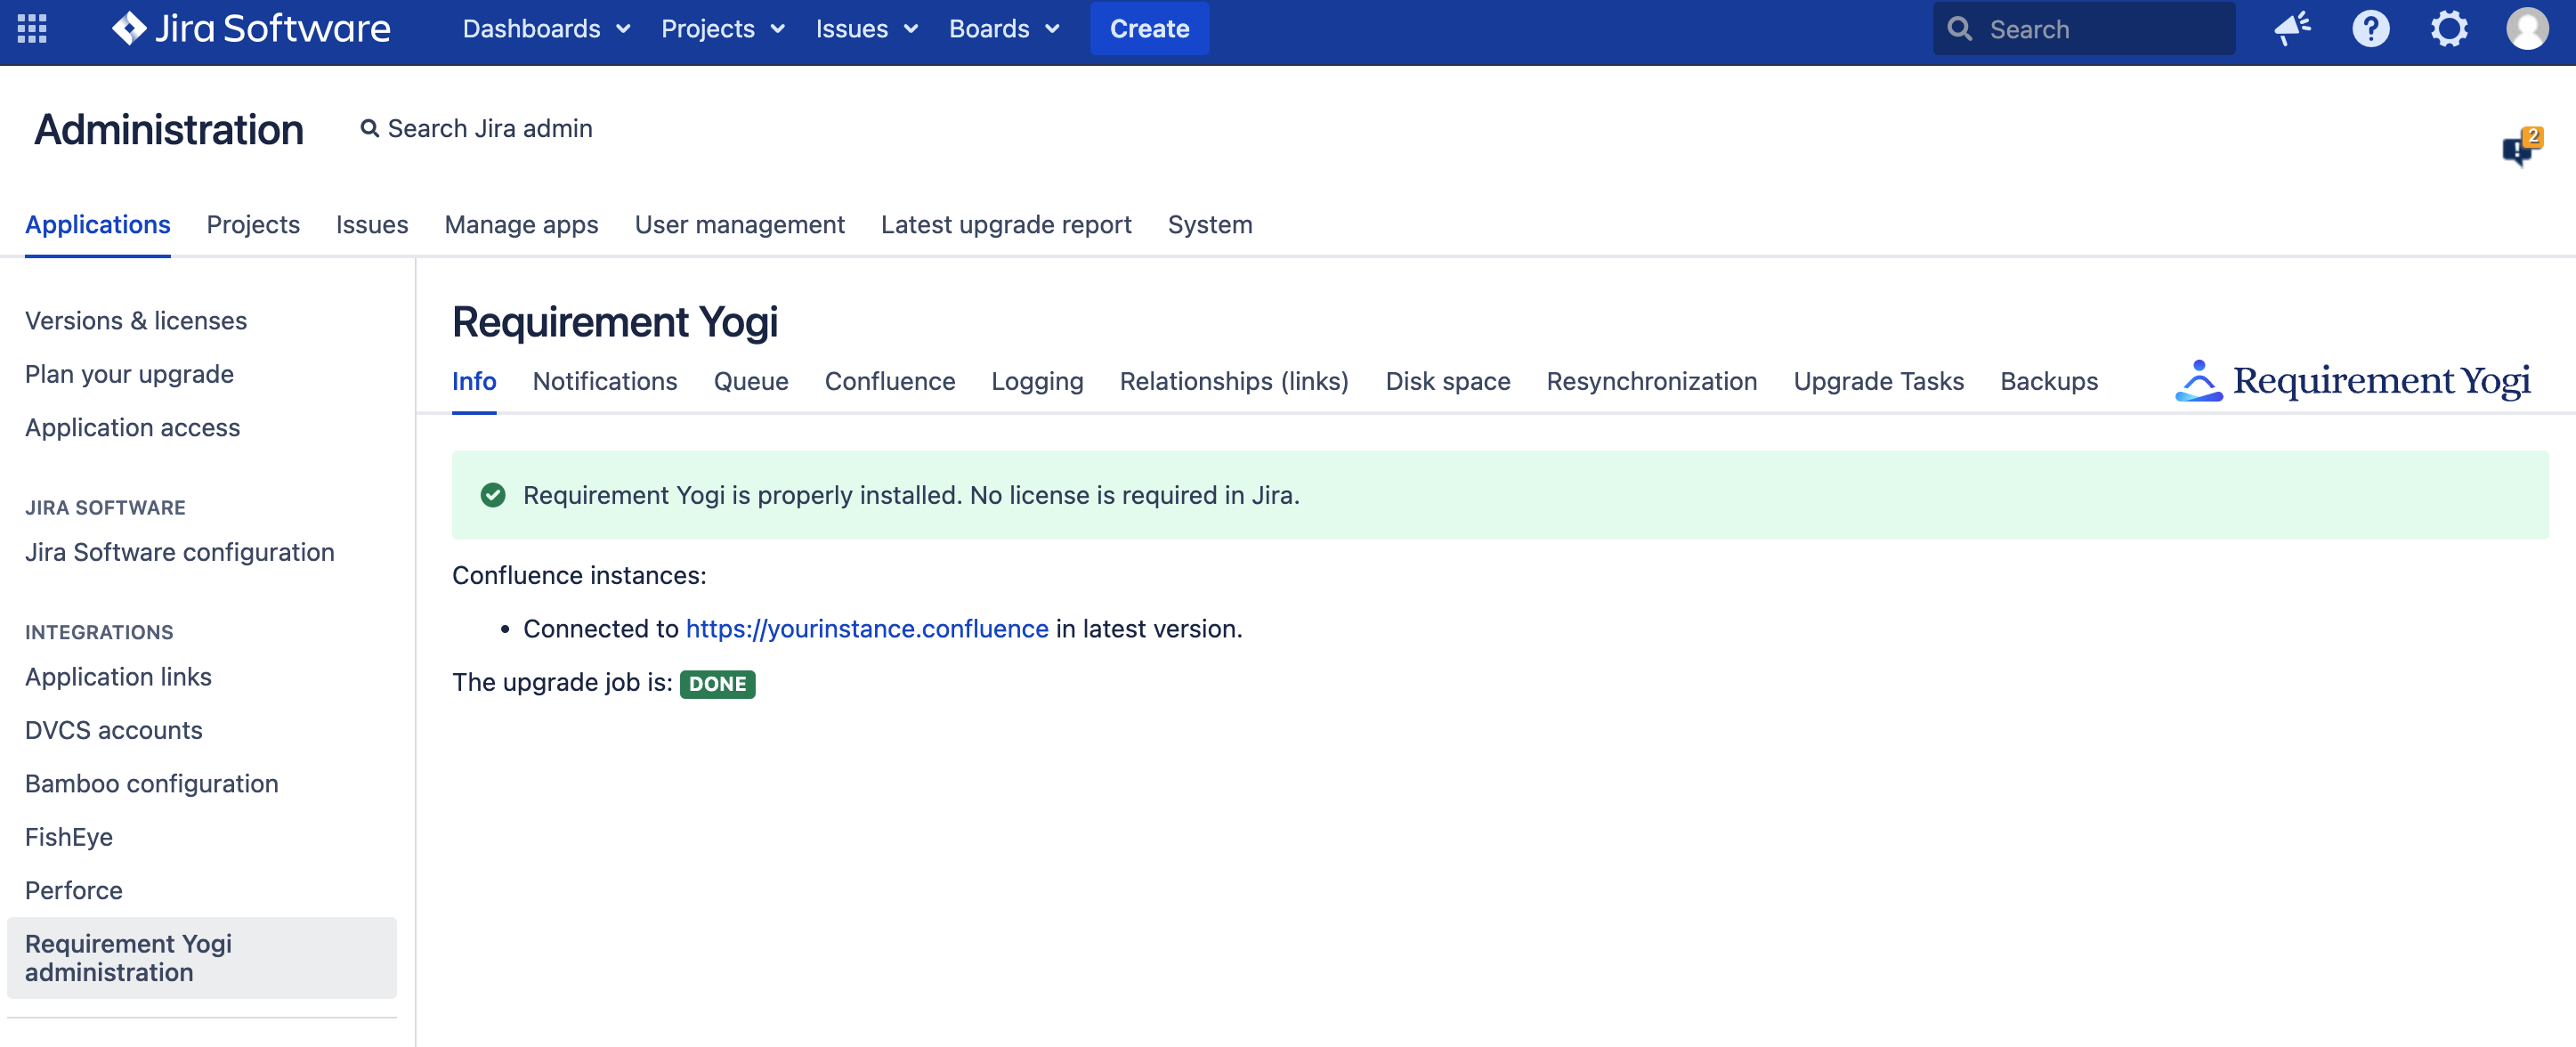
Task: Open the Help question mark icon
Action: click(2371, 29)
